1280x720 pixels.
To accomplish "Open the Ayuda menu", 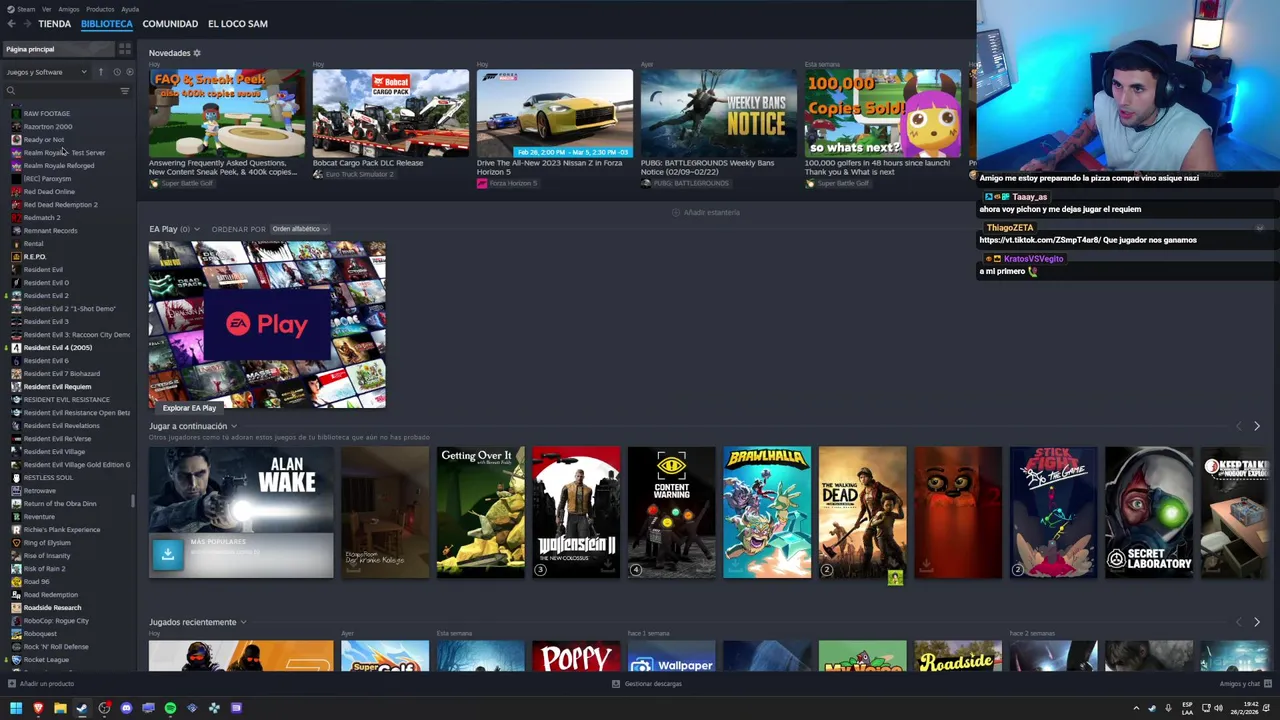I will (x=130, y=9).
